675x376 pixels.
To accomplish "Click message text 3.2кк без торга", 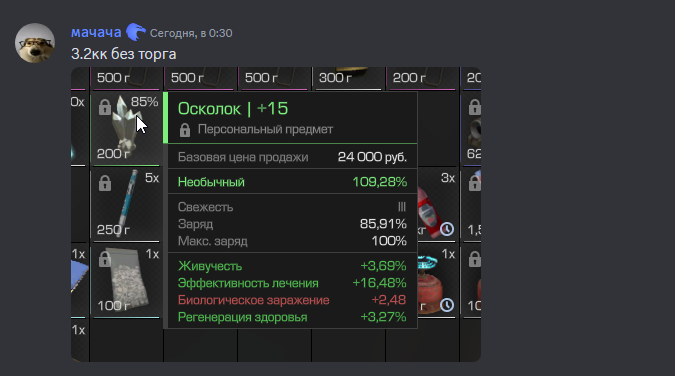I will (x=124, y=54).
